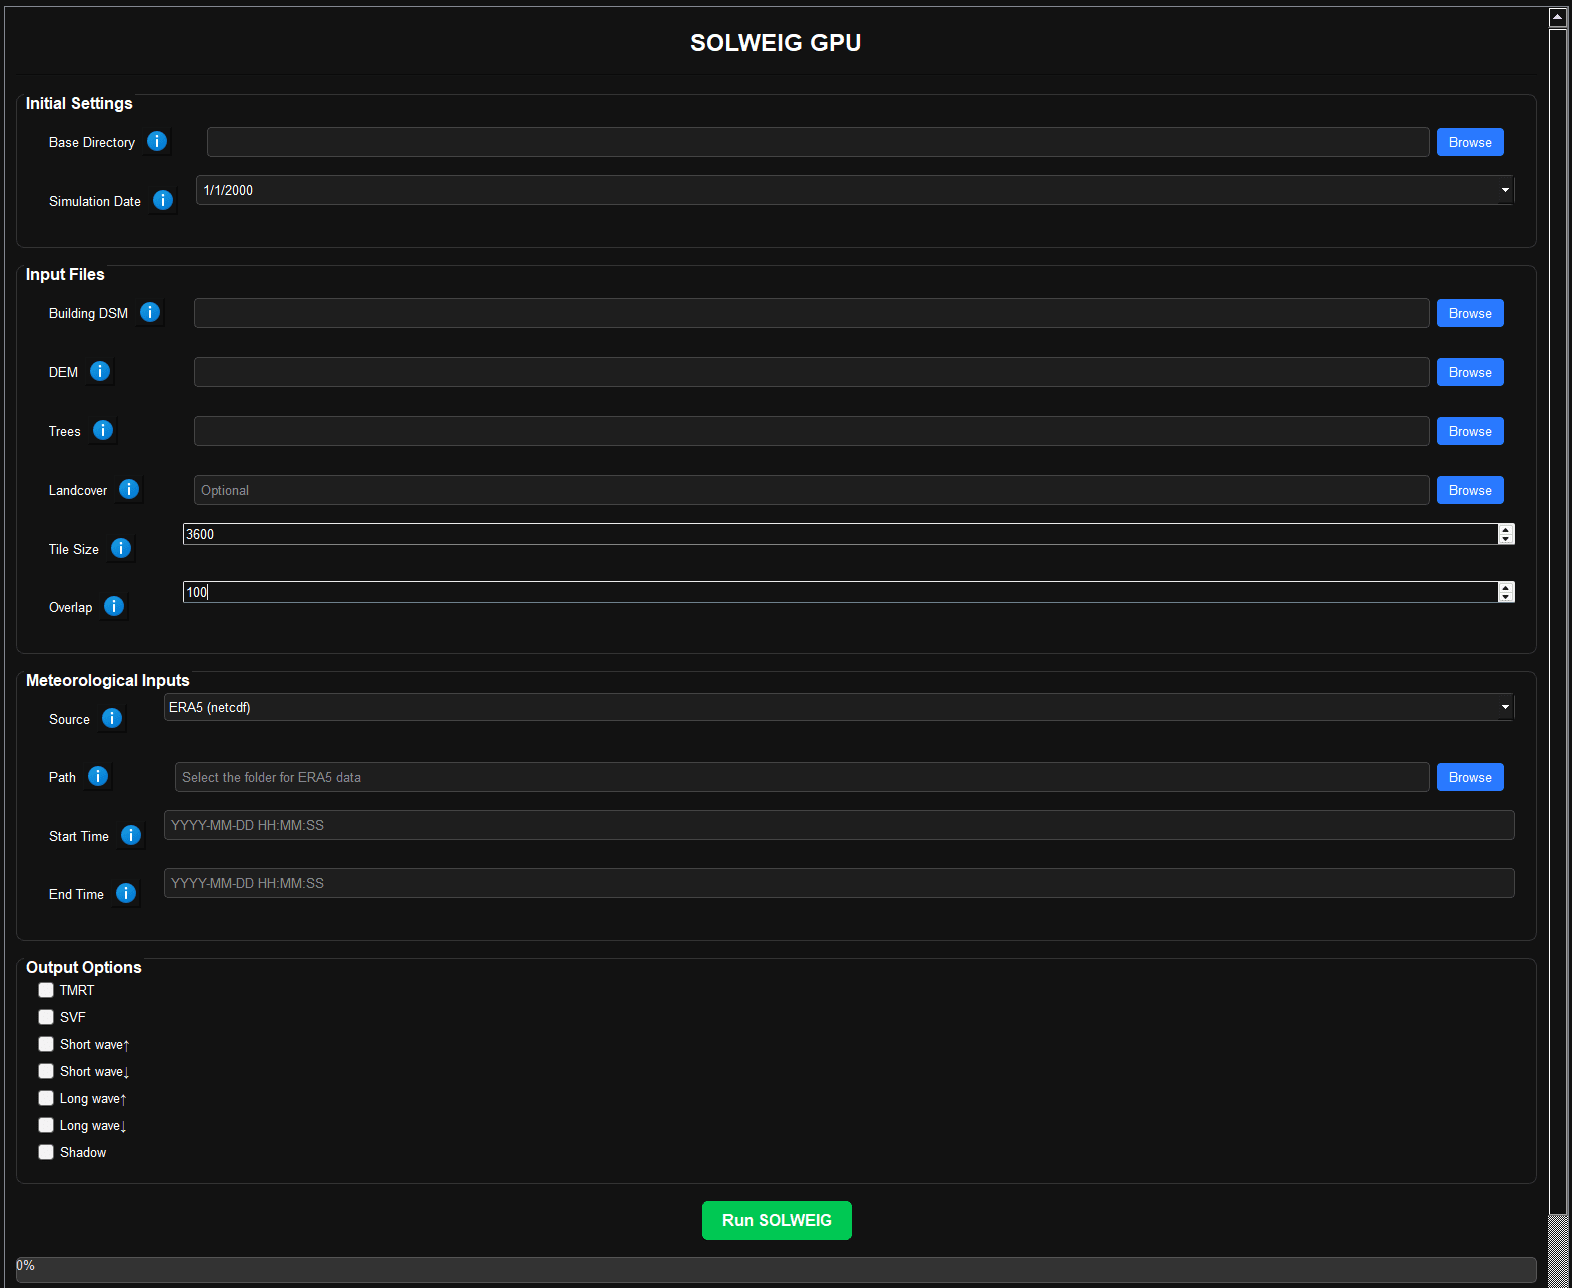1572x1288 pixels.
Task: Click the DEM path input field
Action: (x=812, y=372)
